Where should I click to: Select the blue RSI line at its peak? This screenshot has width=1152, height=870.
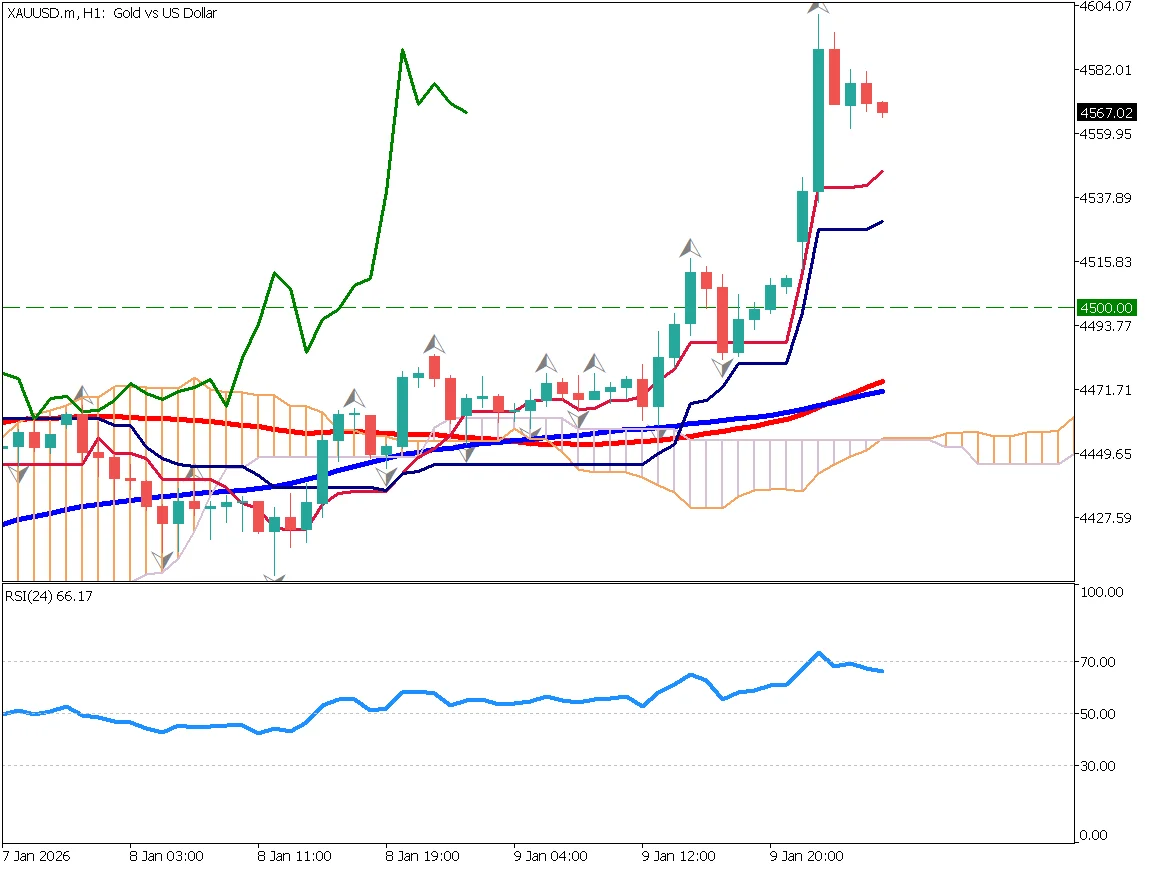818,651
